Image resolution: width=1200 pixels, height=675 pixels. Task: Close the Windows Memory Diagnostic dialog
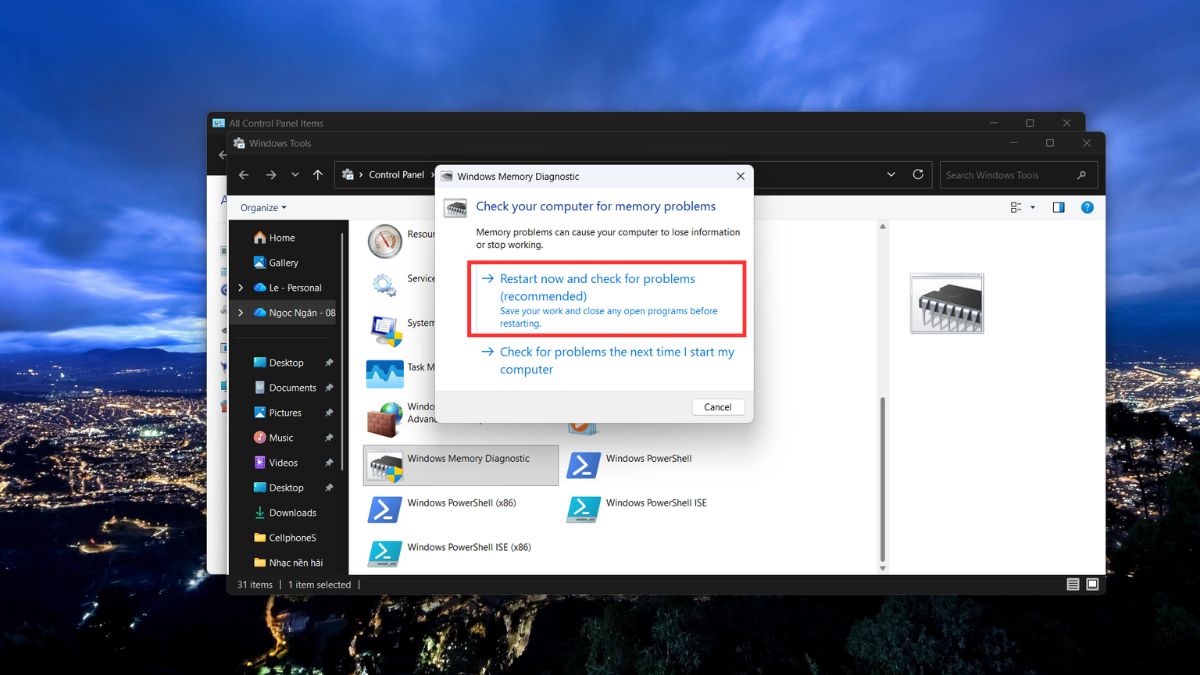click(x=740, y=176)
